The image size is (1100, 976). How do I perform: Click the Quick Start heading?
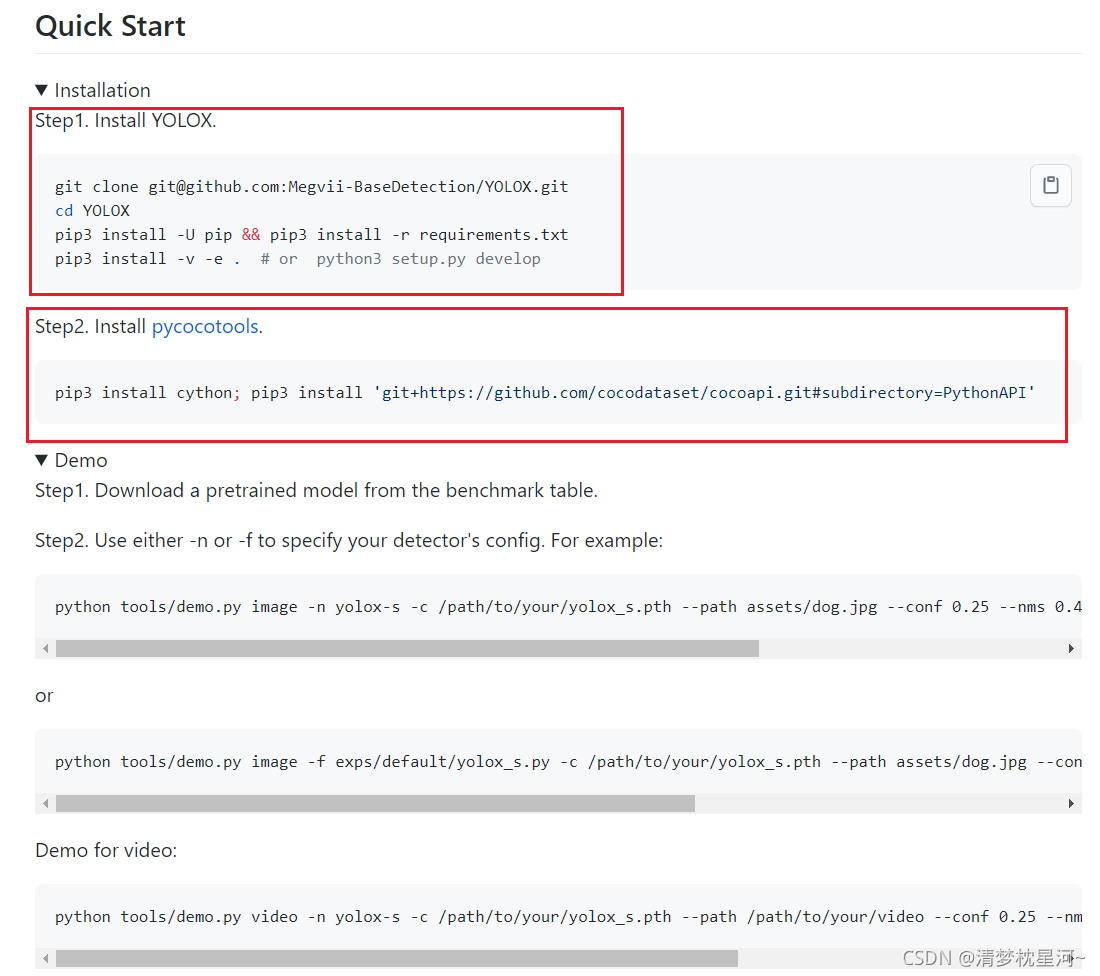click(110, 26)
